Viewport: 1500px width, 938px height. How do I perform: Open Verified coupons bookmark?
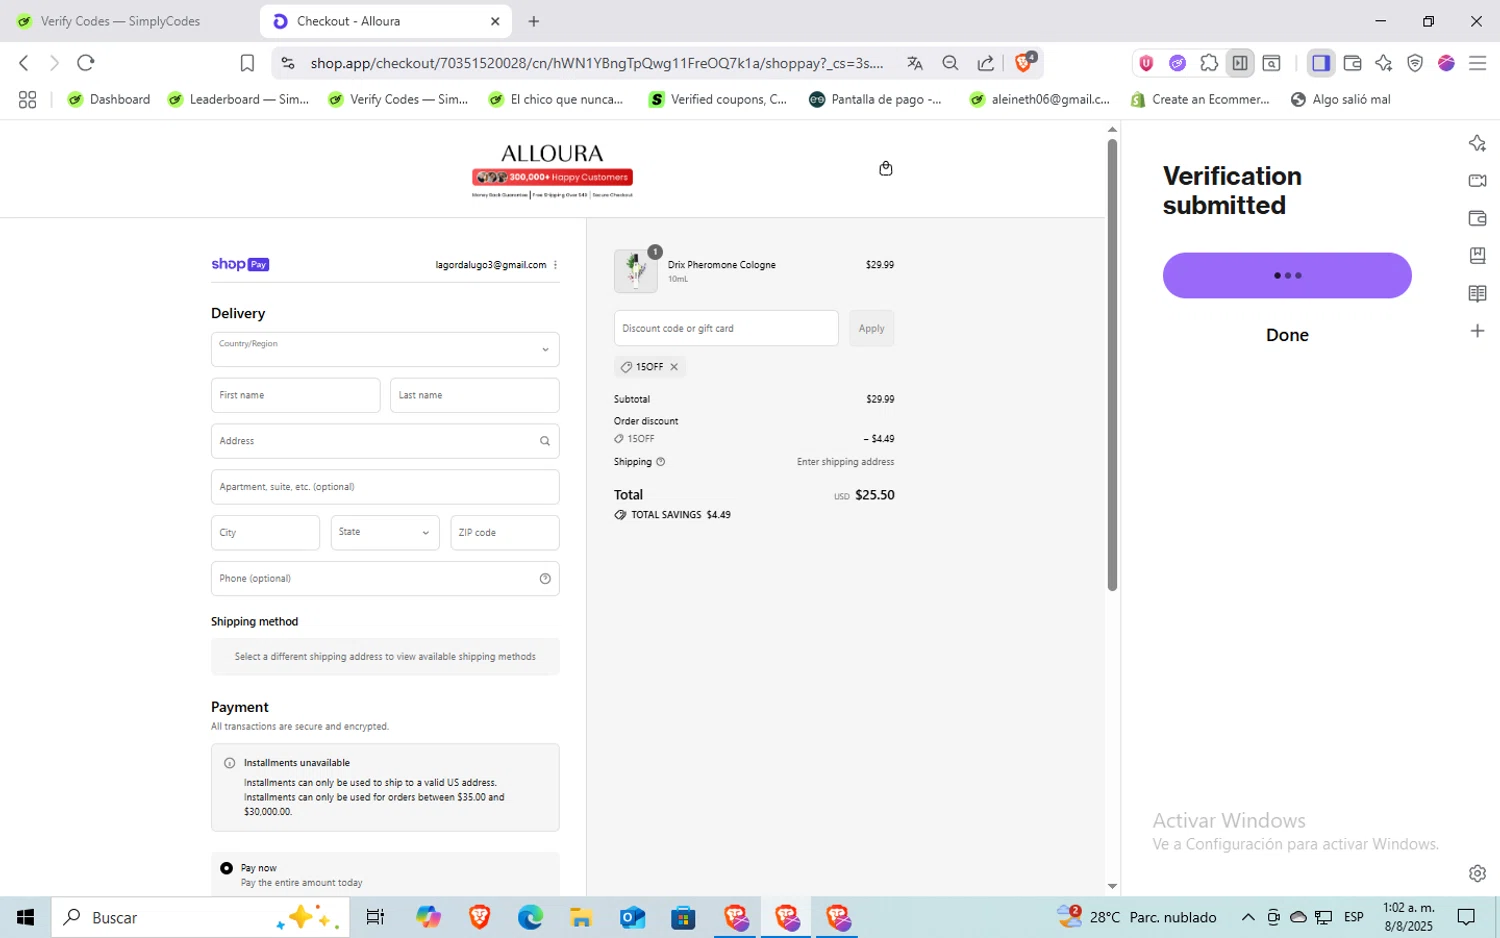[x=717, y=100]
